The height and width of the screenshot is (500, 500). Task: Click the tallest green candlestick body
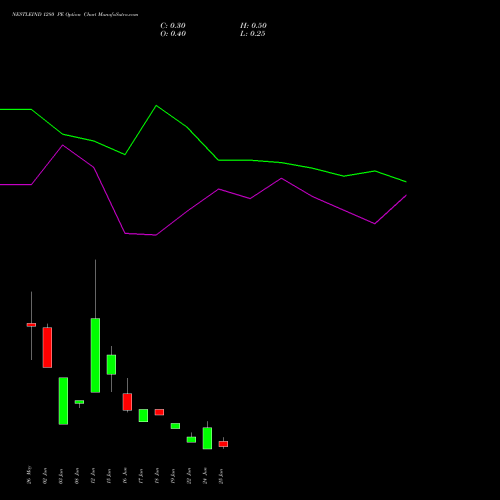(95, 355)
